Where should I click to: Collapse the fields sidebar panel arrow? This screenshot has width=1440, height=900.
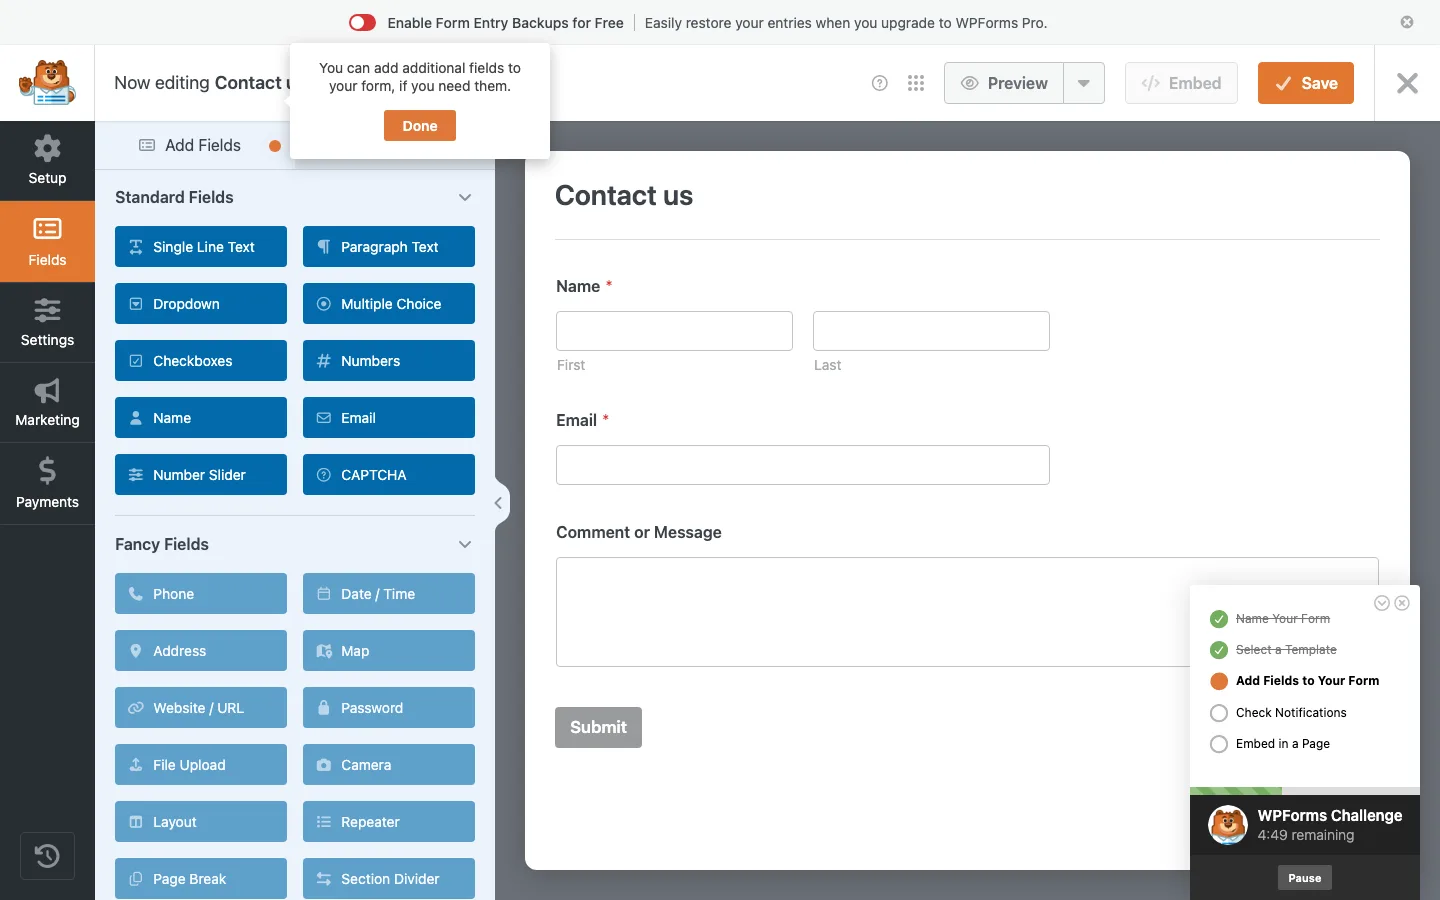click(x=499, y=503)
